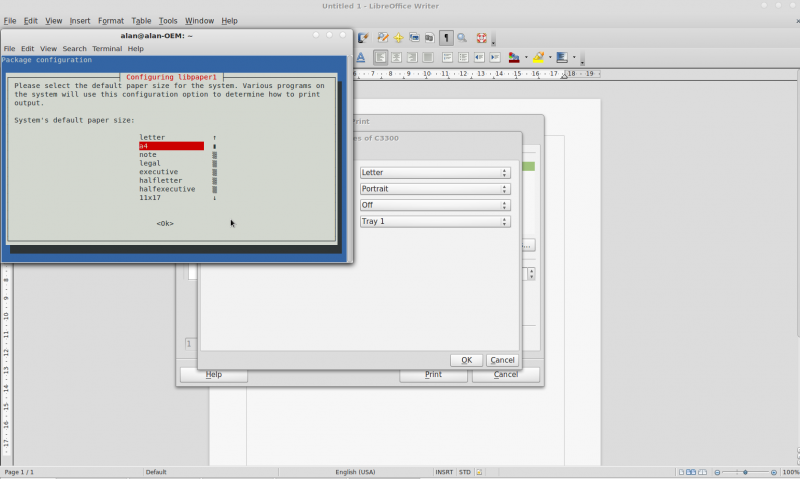Open the Writer Insert menu
Screen dimensions: 800x479
point(80,21)
